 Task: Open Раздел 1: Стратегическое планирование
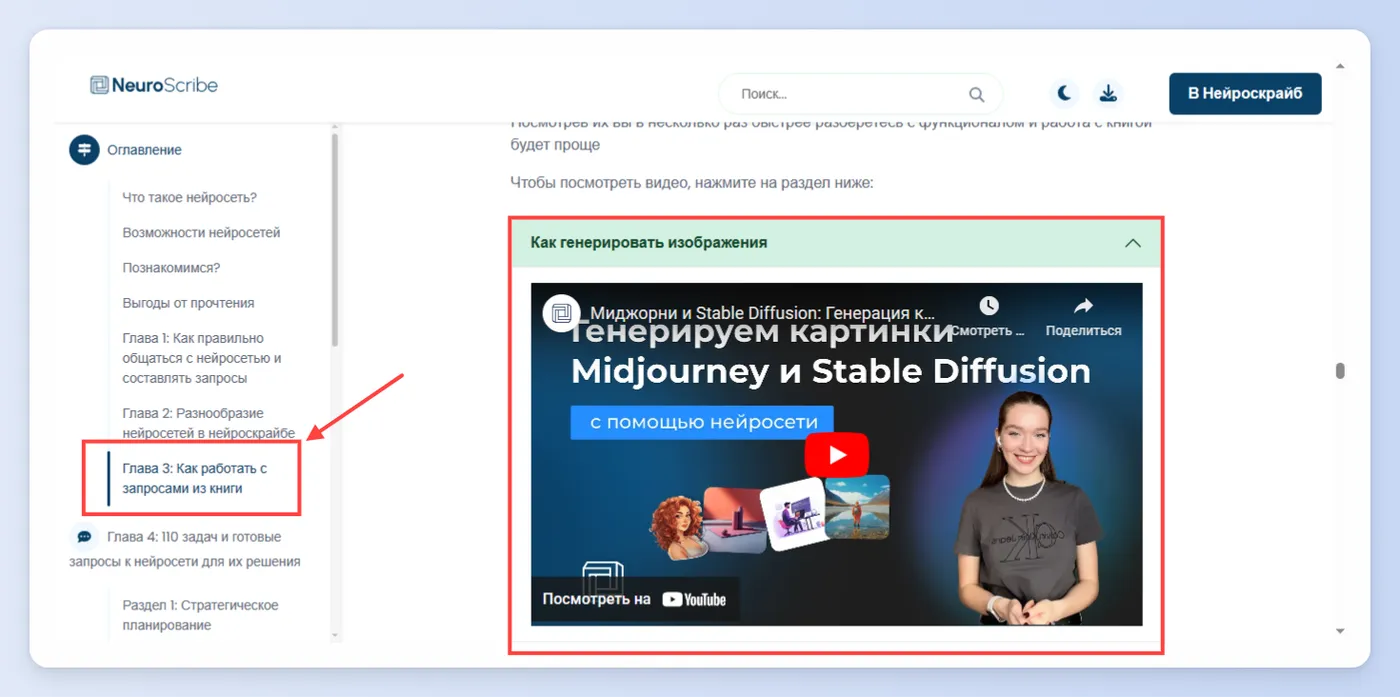coord(201,615)
